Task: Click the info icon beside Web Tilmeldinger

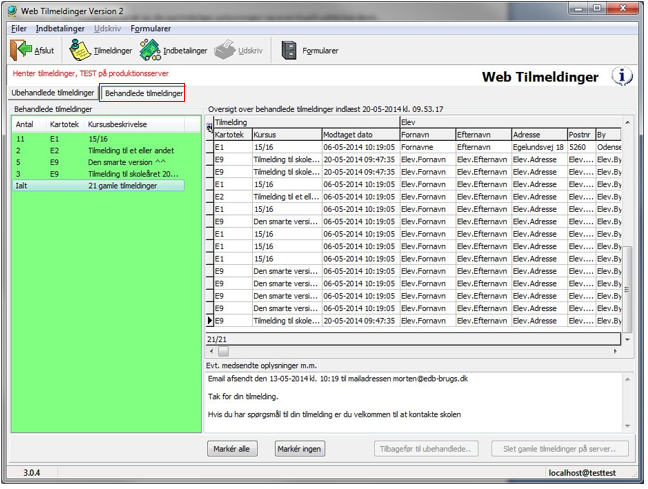Action: [x=622, y=76]
